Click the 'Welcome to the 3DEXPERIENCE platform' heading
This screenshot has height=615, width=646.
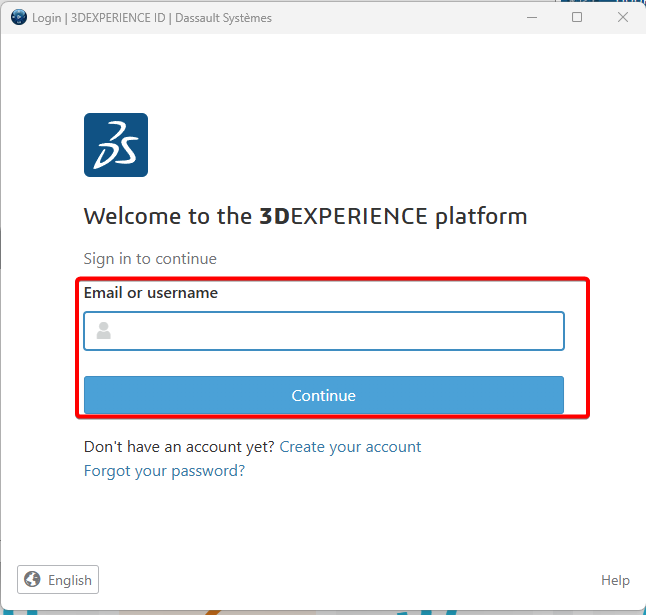(305, 216)
